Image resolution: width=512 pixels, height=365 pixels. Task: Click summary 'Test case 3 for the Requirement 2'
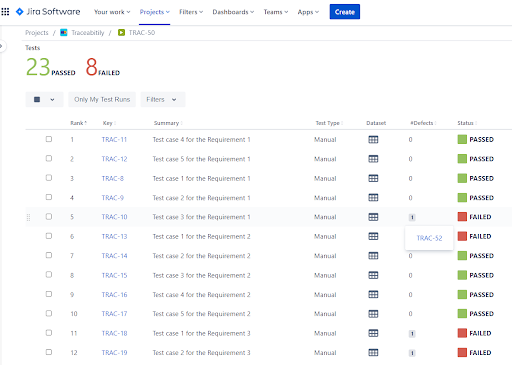201,275
